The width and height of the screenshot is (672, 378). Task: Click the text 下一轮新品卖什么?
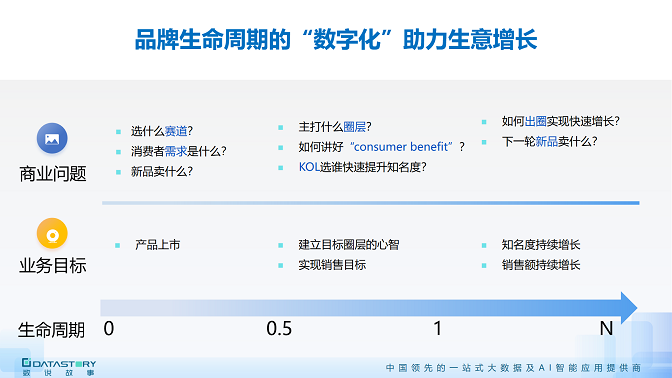click(x=549, y=141)
